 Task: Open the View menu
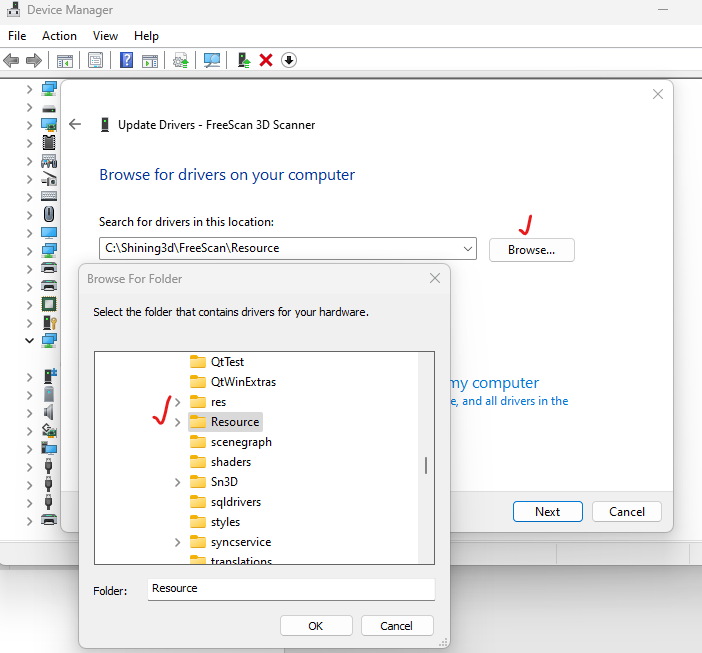[105, 36]
